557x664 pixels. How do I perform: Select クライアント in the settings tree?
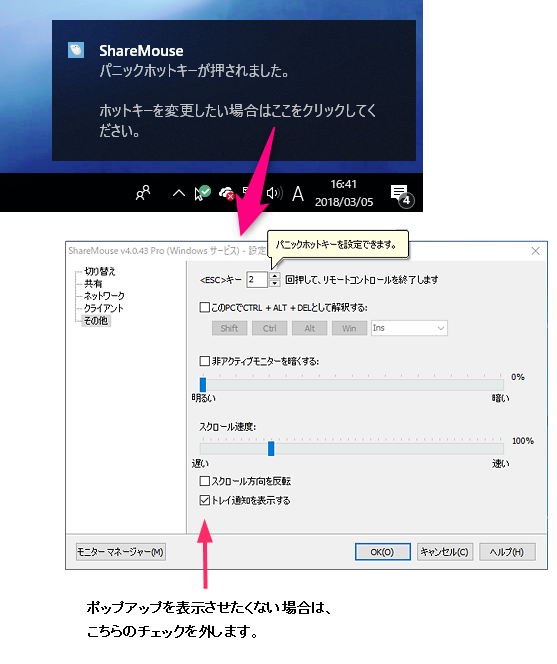tap(104, 308)
